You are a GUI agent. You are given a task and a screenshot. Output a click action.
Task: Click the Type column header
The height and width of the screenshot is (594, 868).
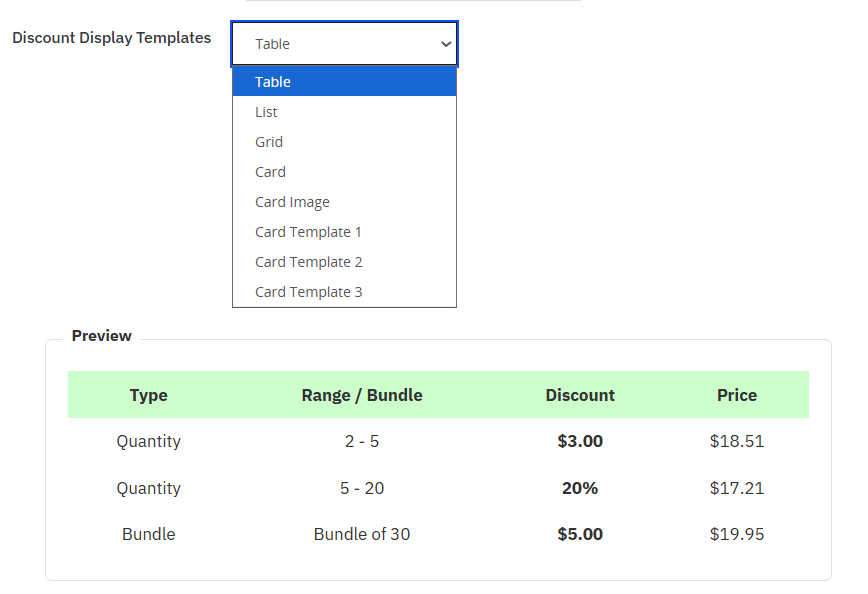(148, 395)
